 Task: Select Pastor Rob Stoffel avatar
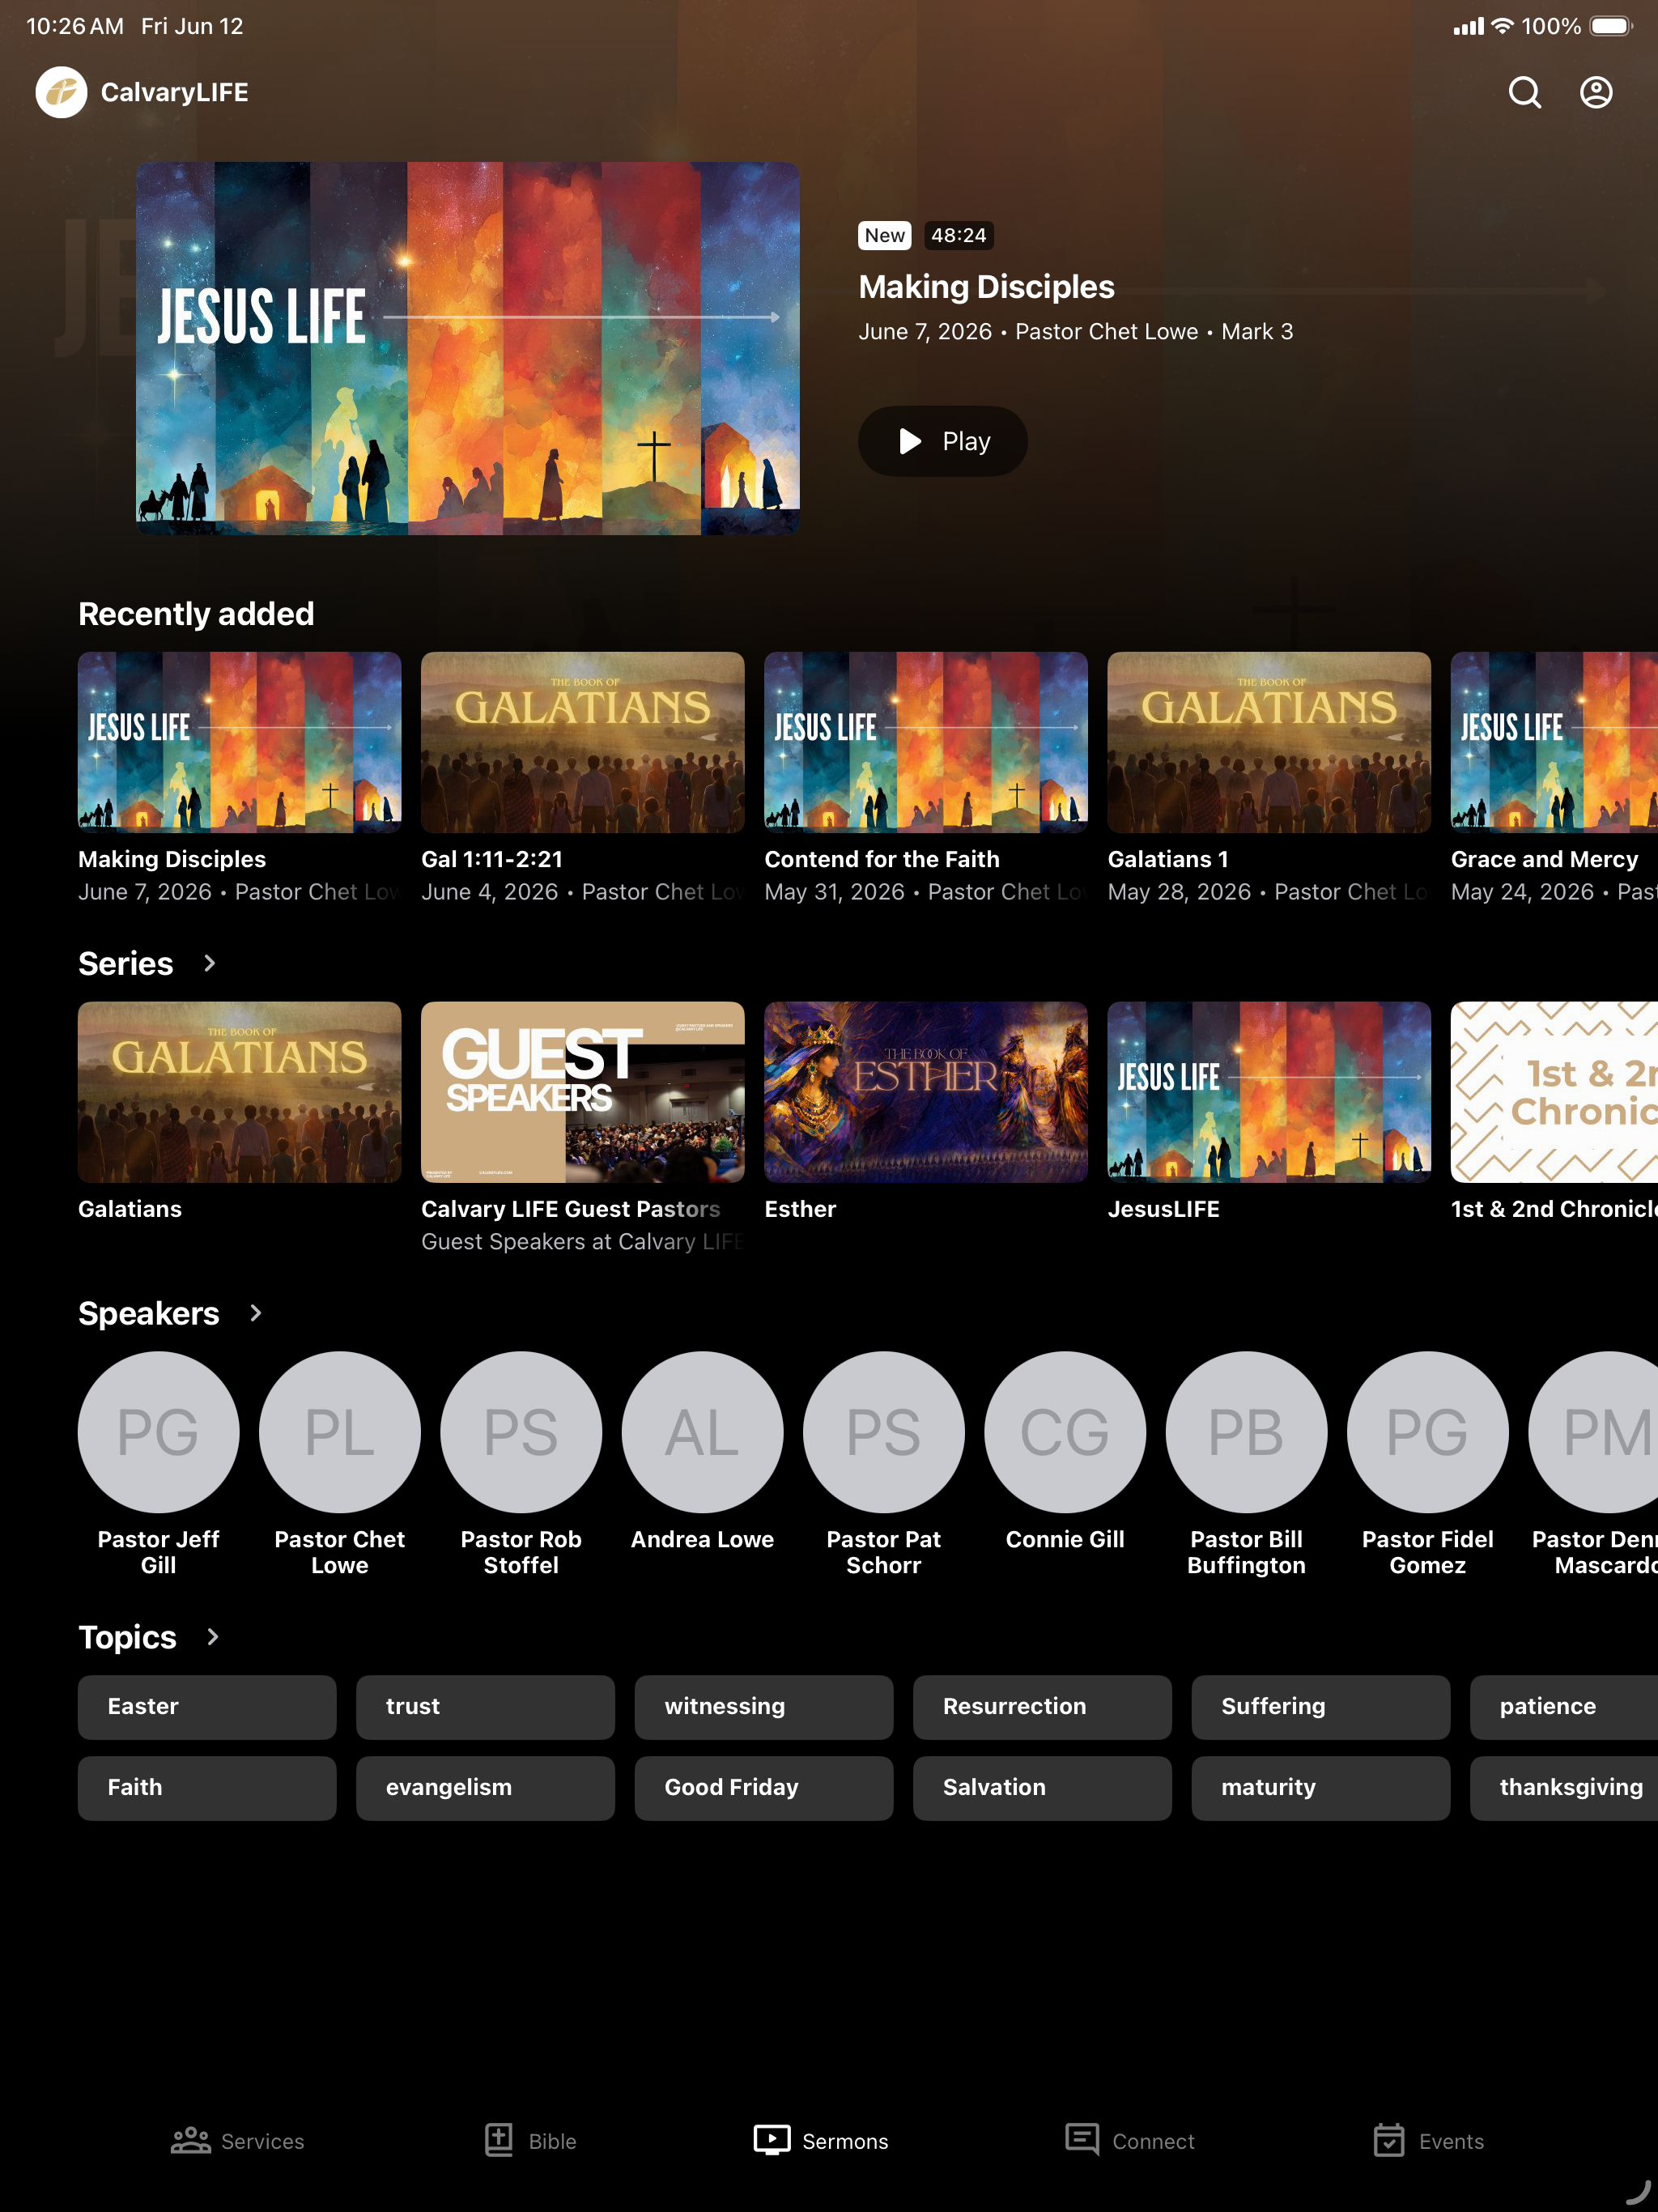click(x=521, y=1432)
